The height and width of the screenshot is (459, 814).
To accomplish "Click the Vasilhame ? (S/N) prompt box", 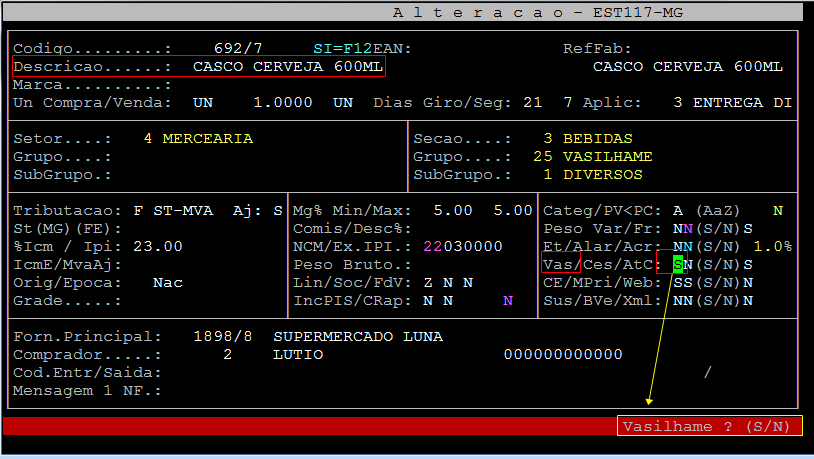I will (x=709, y=426).
